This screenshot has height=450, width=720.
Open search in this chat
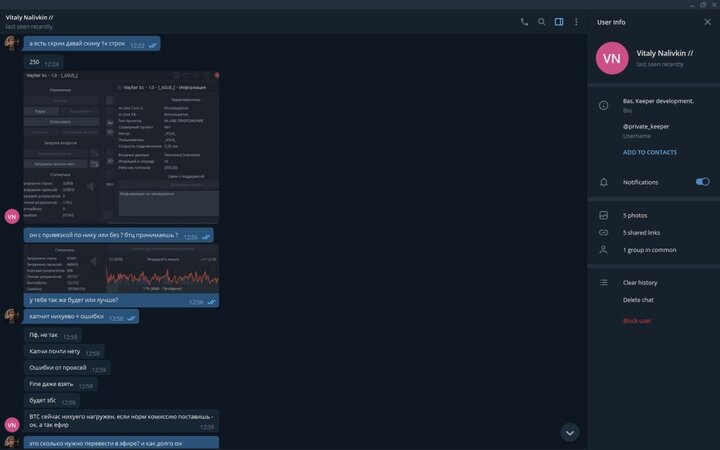(x=542, y=21)
